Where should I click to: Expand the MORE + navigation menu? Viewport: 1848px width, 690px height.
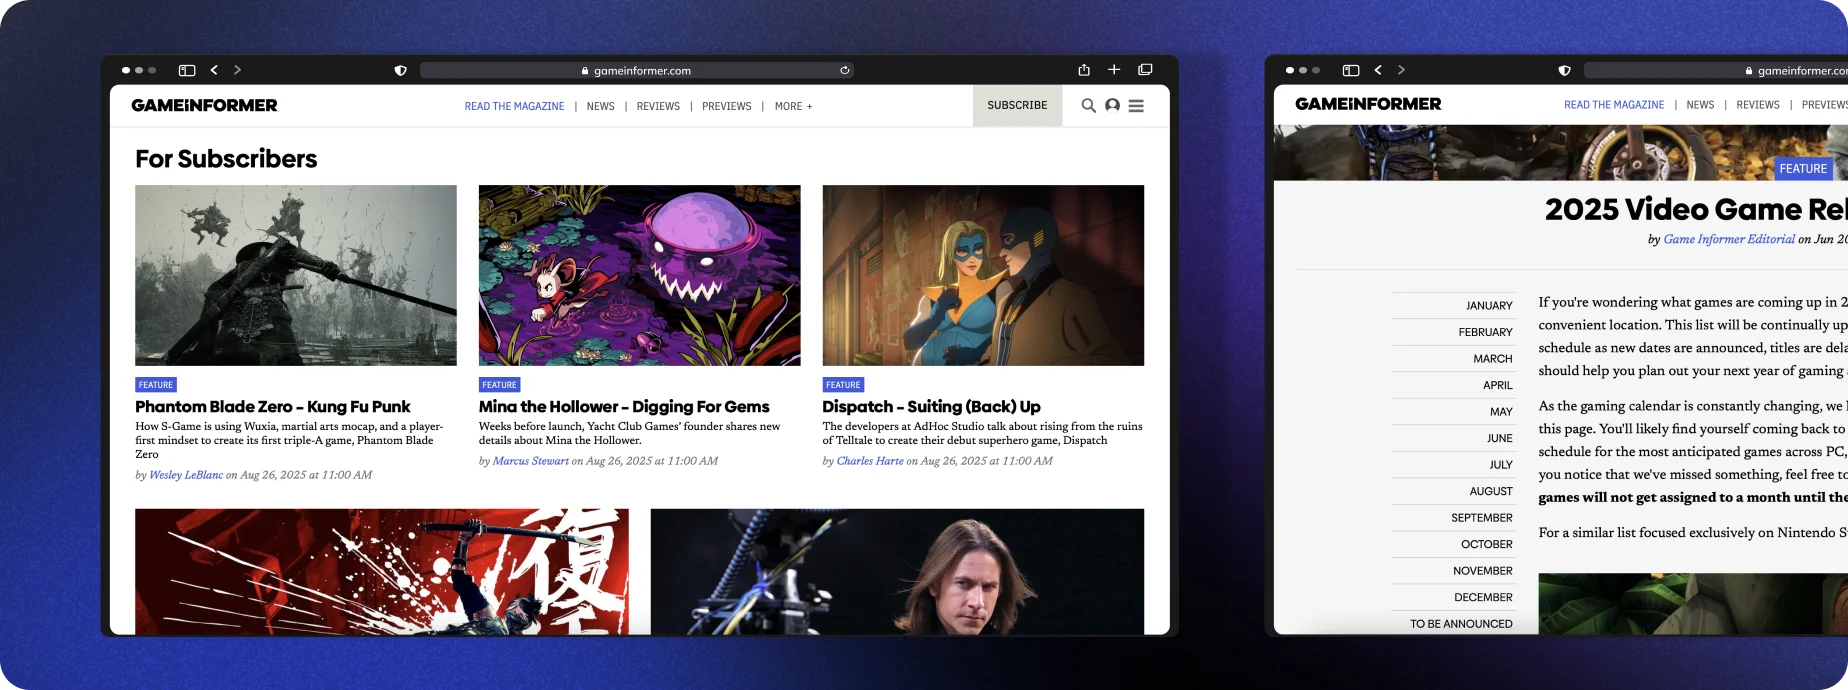(x=793, y=106)
